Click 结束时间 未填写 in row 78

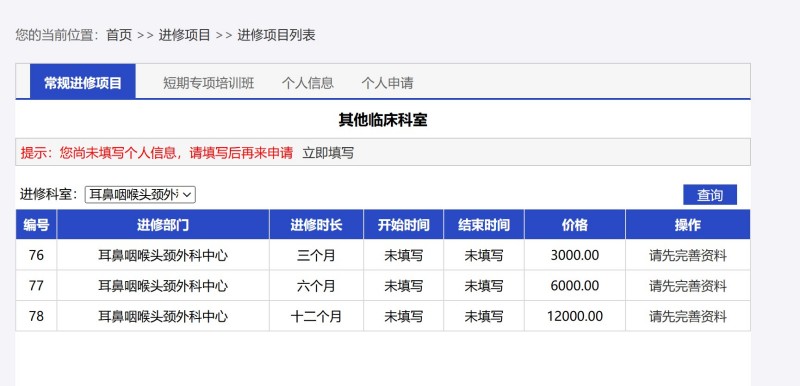pyautogui.click(x=484, y=316)
